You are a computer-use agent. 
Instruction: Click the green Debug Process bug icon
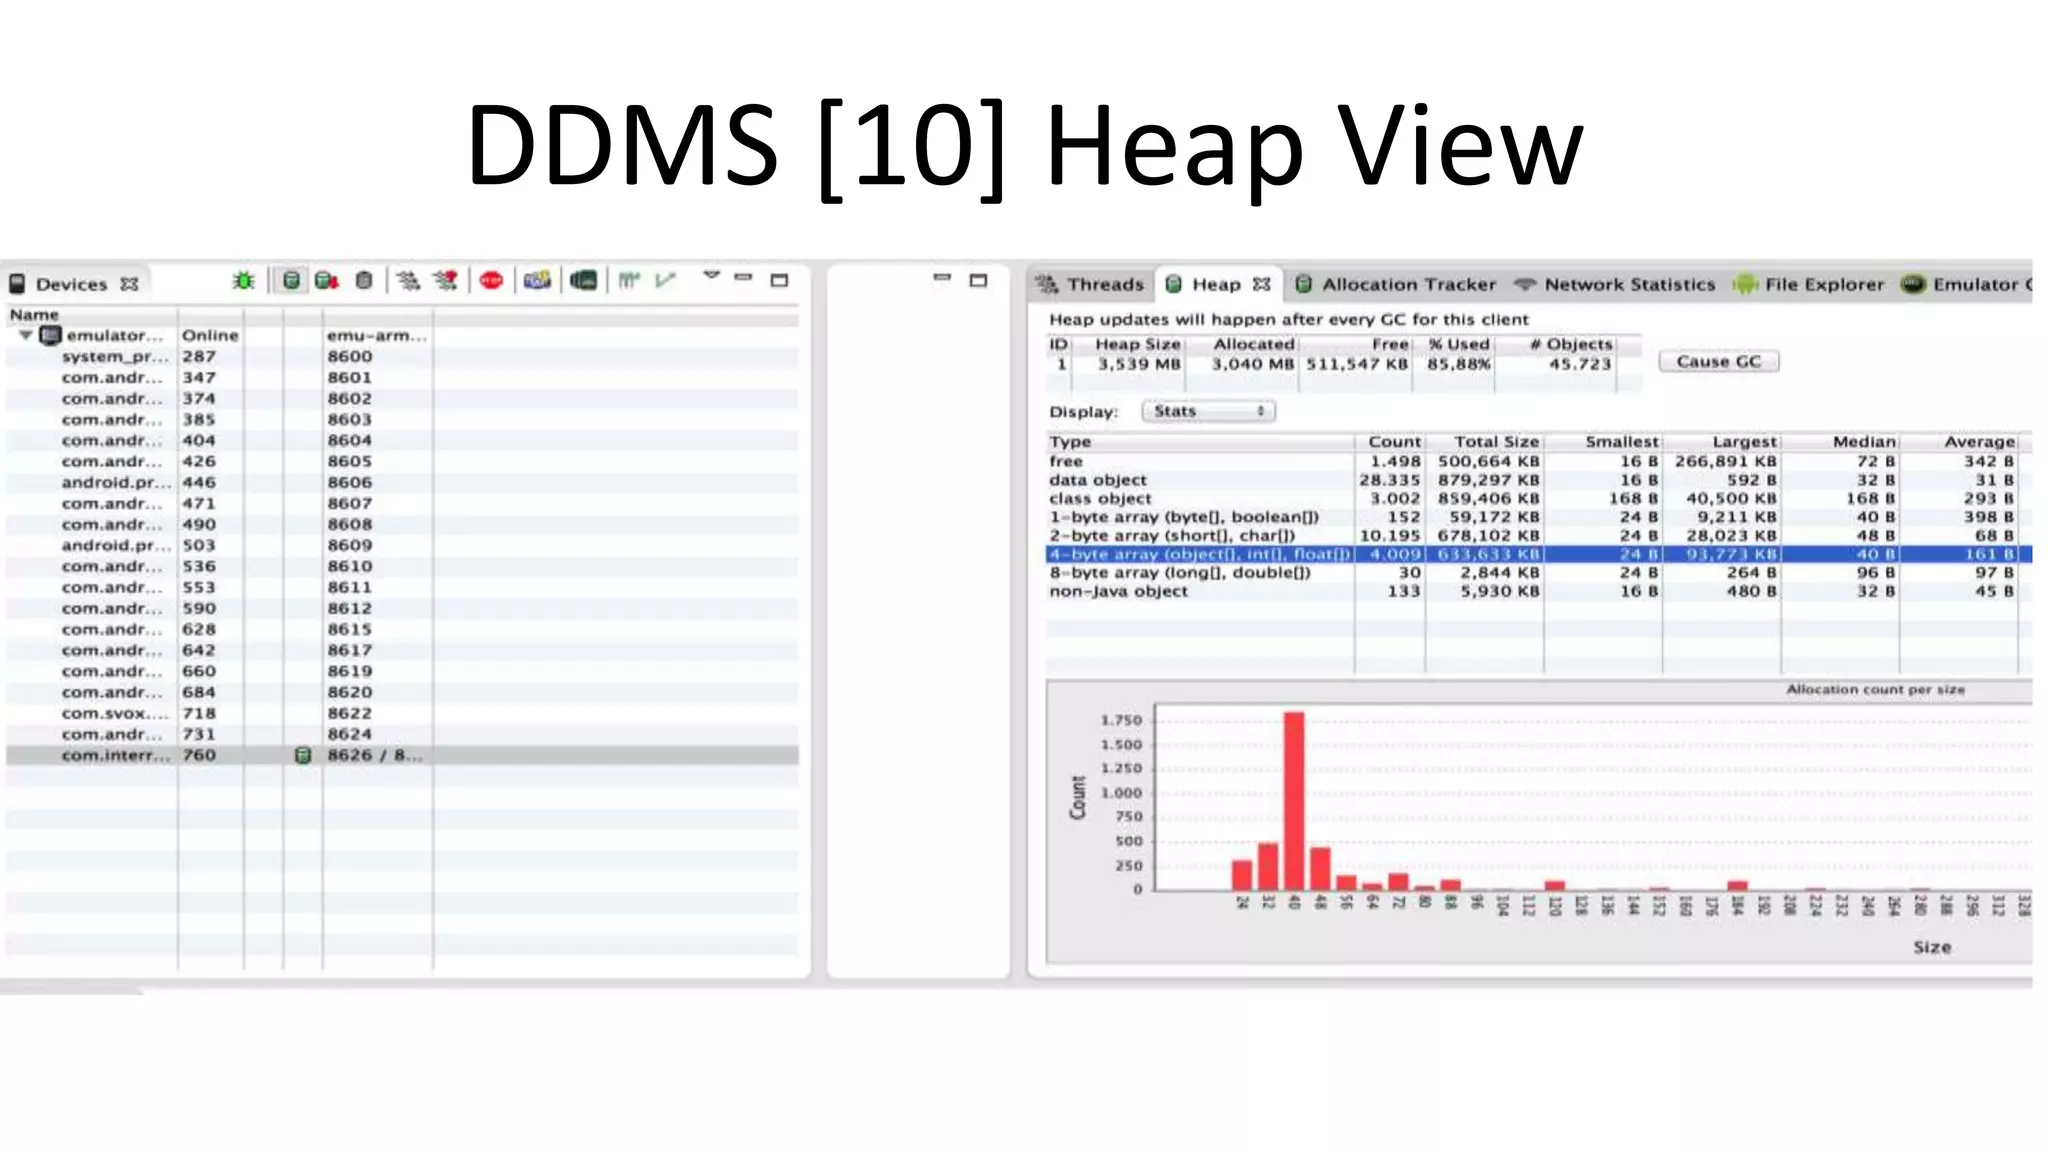pyautogui.click(x=243, y=281)
